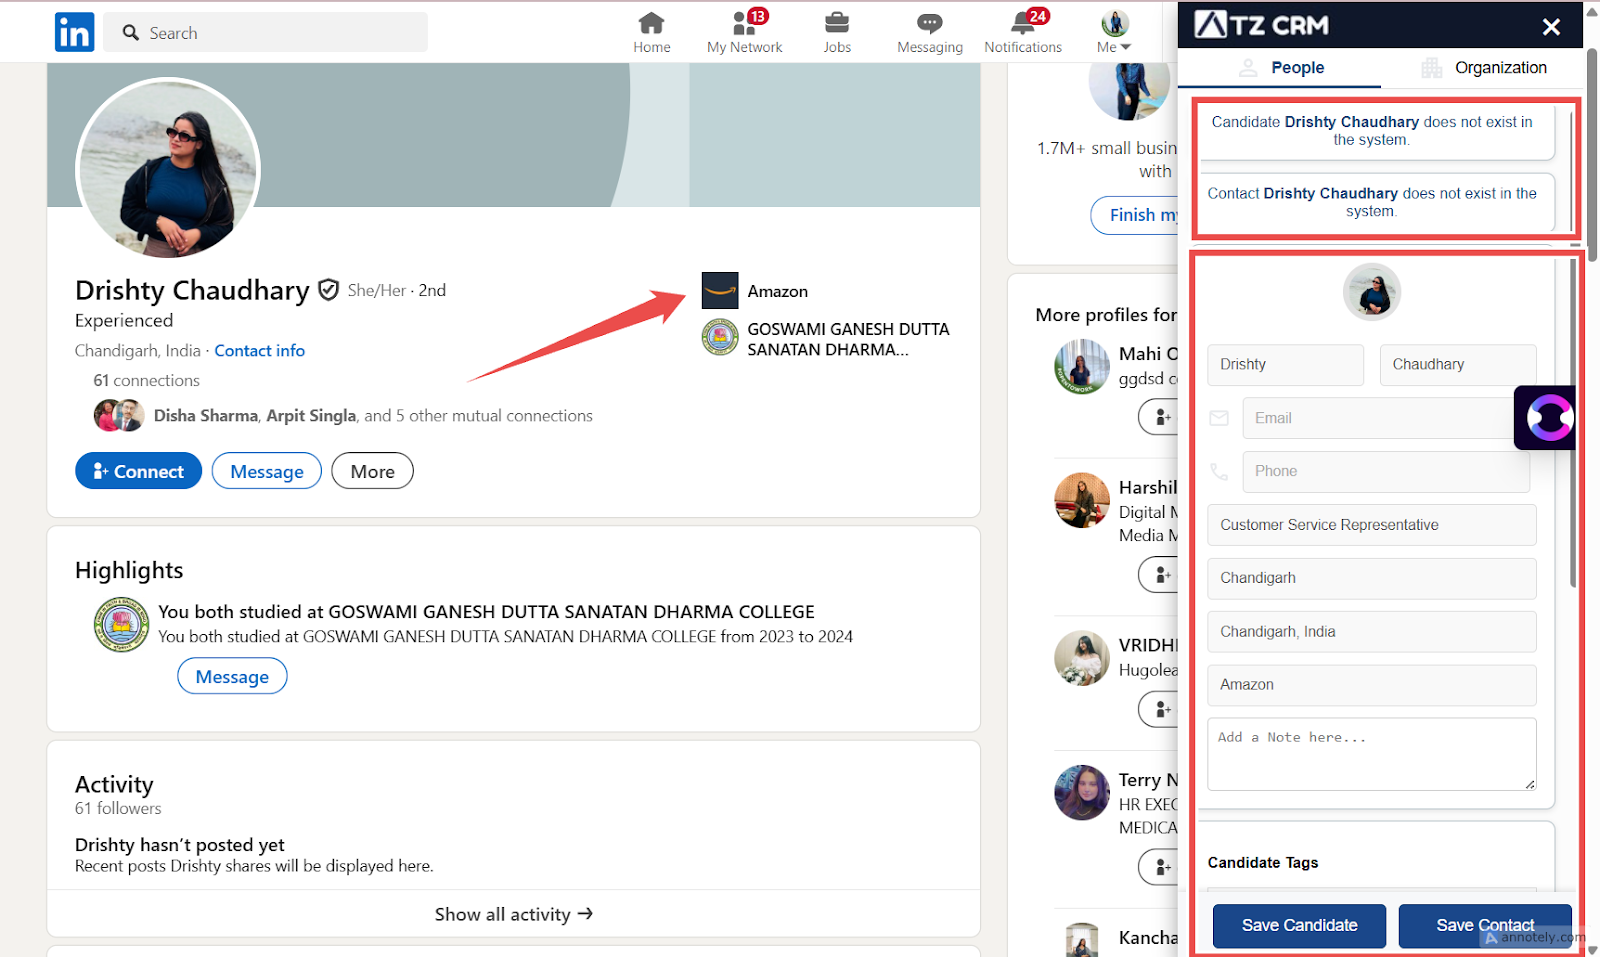
Task: Click the connect icon under Terry
Action: click(1160, 867)
